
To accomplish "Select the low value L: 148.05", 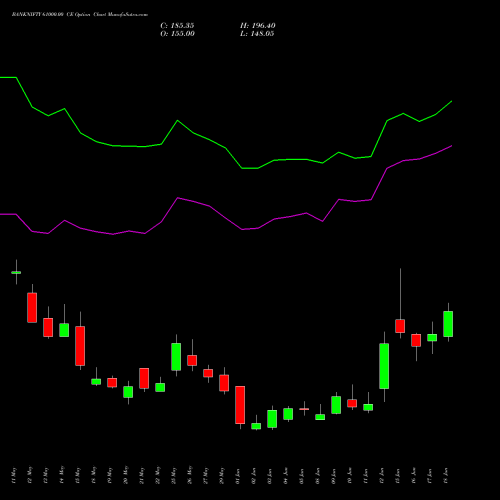I will 257,34.
